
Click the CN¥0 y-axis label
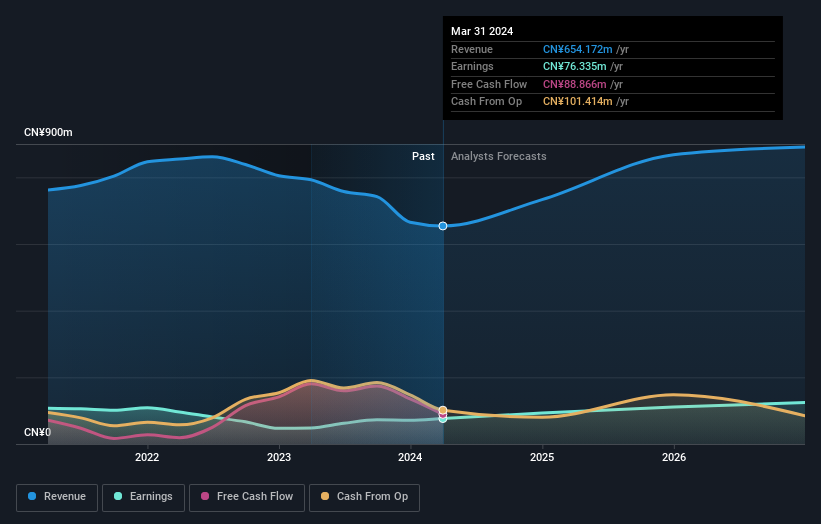(38, 432)
